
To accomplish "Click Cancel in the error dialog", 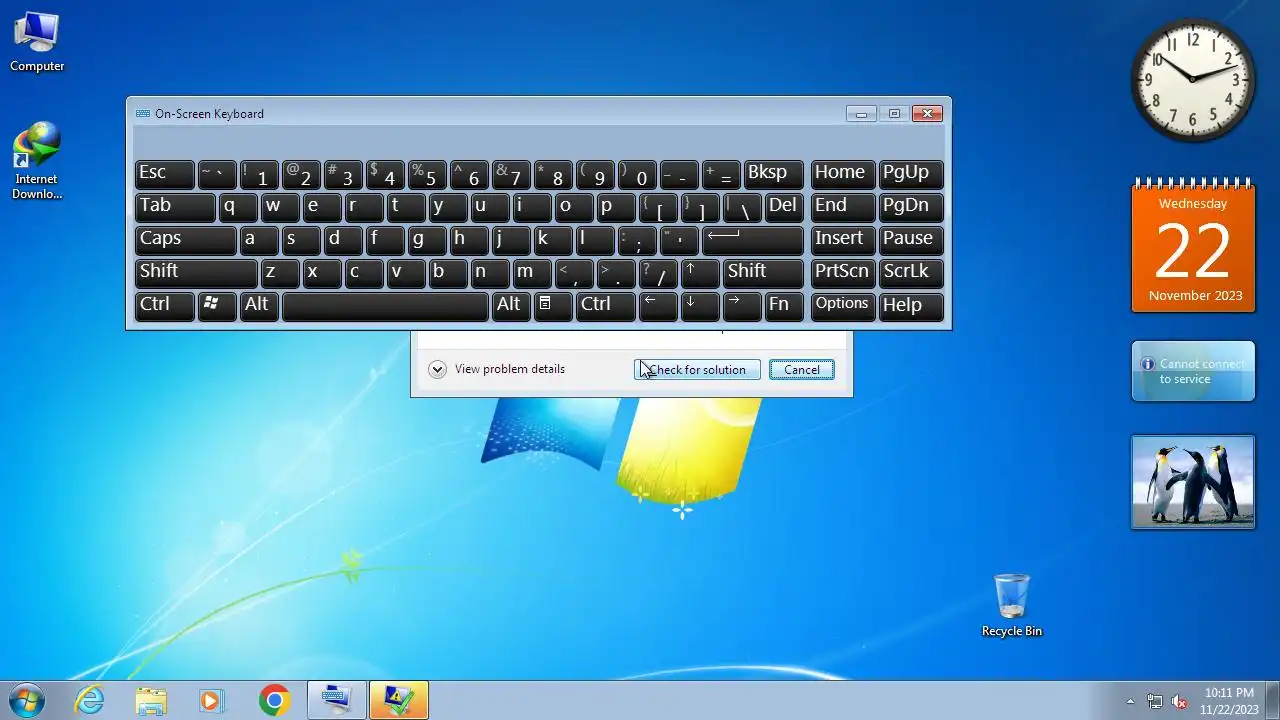I will coord(802,370).
